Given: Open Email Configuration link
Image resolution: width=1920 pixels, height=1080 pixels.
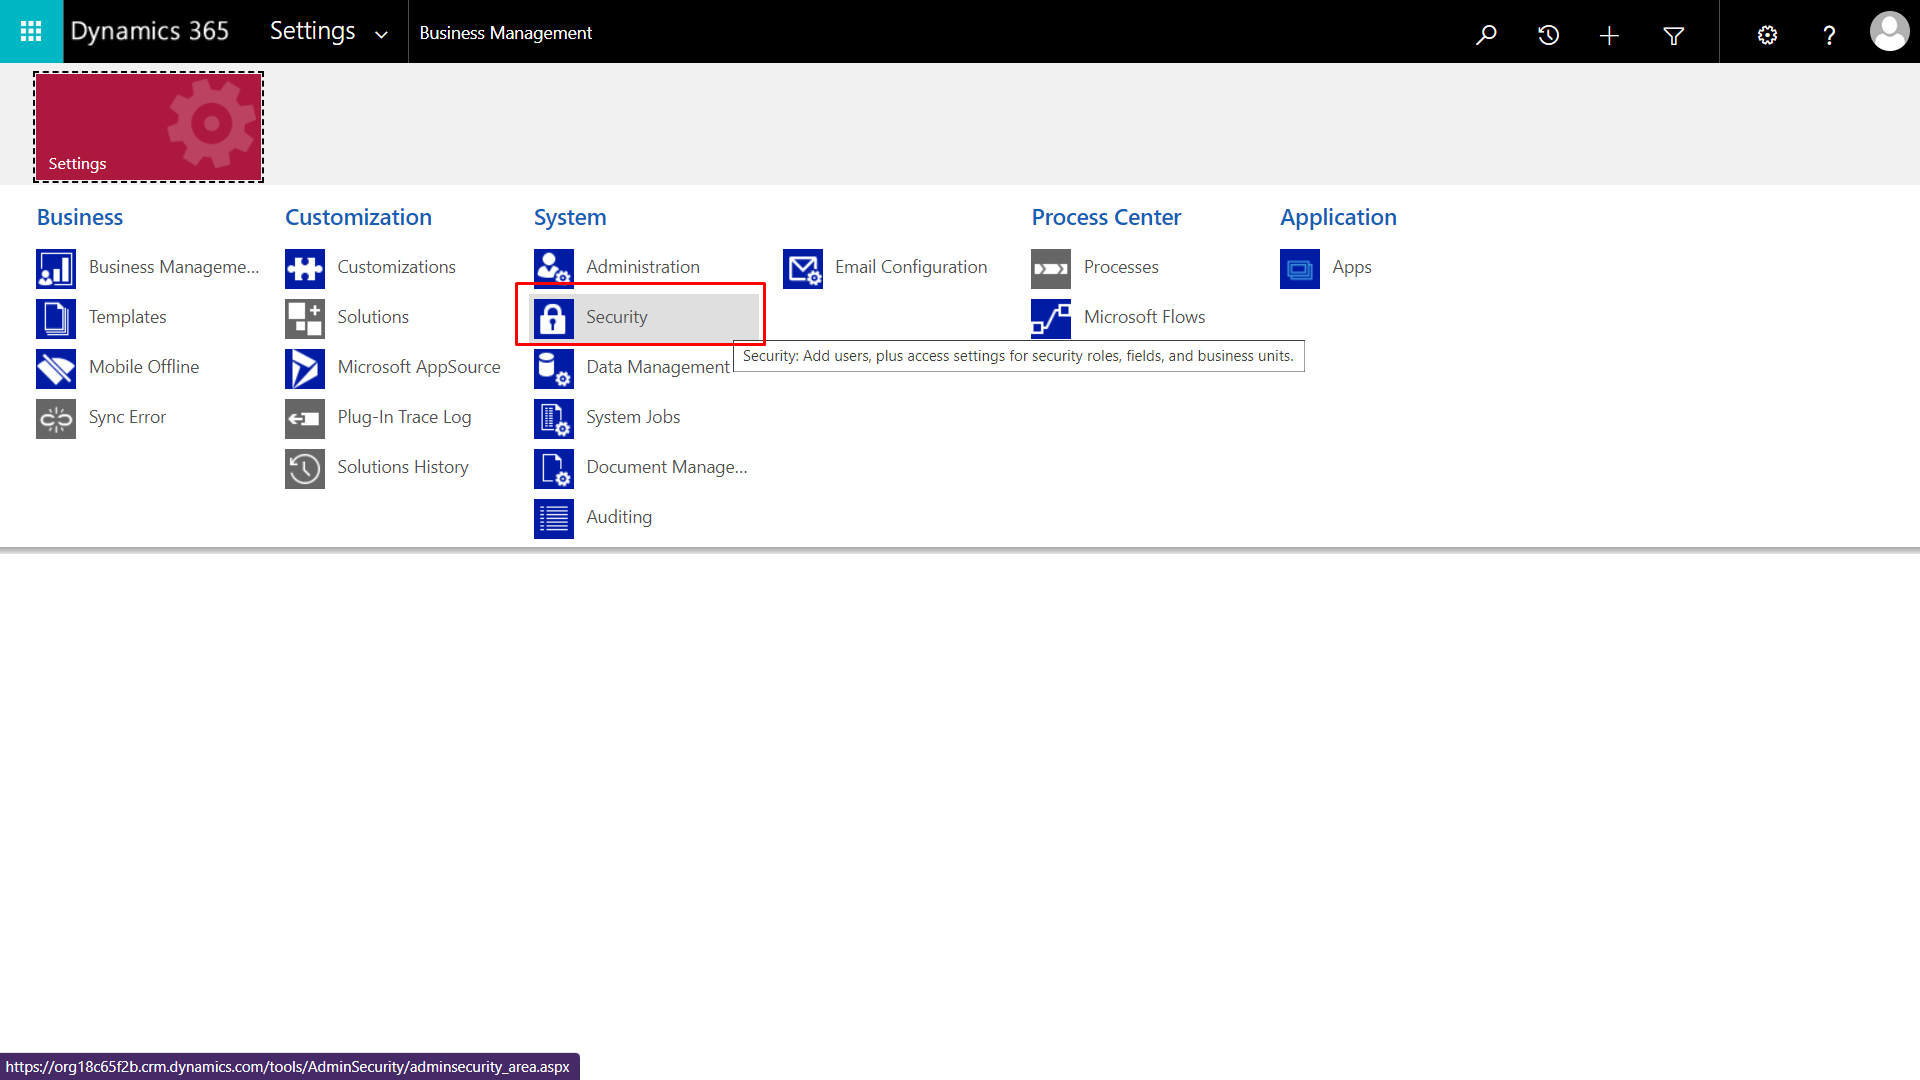Looking at the screenshot, I should [x=910, y=267].
